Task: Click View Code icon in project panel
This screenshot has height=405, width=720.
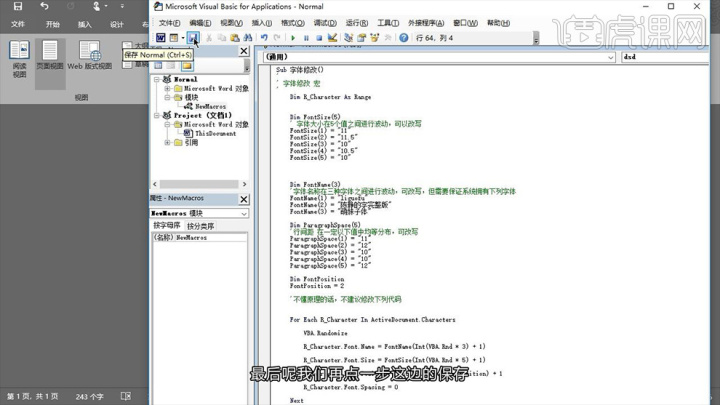Action: click(158, 66)
